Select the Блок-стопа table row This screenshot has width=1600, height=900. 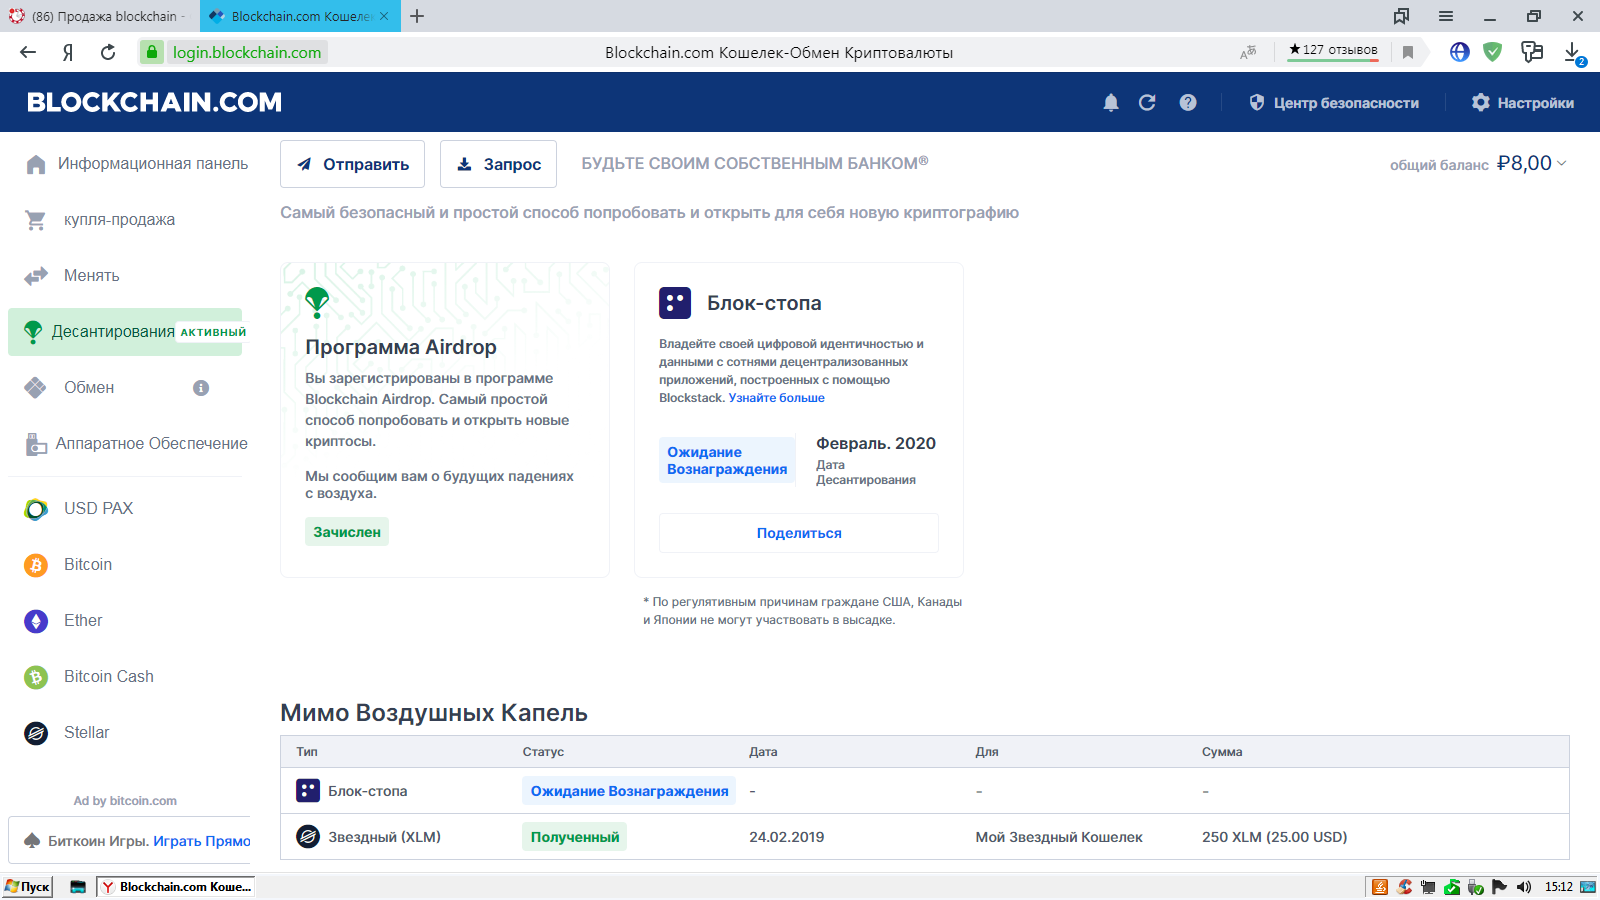pyautogui.click(x=925, y=791)
